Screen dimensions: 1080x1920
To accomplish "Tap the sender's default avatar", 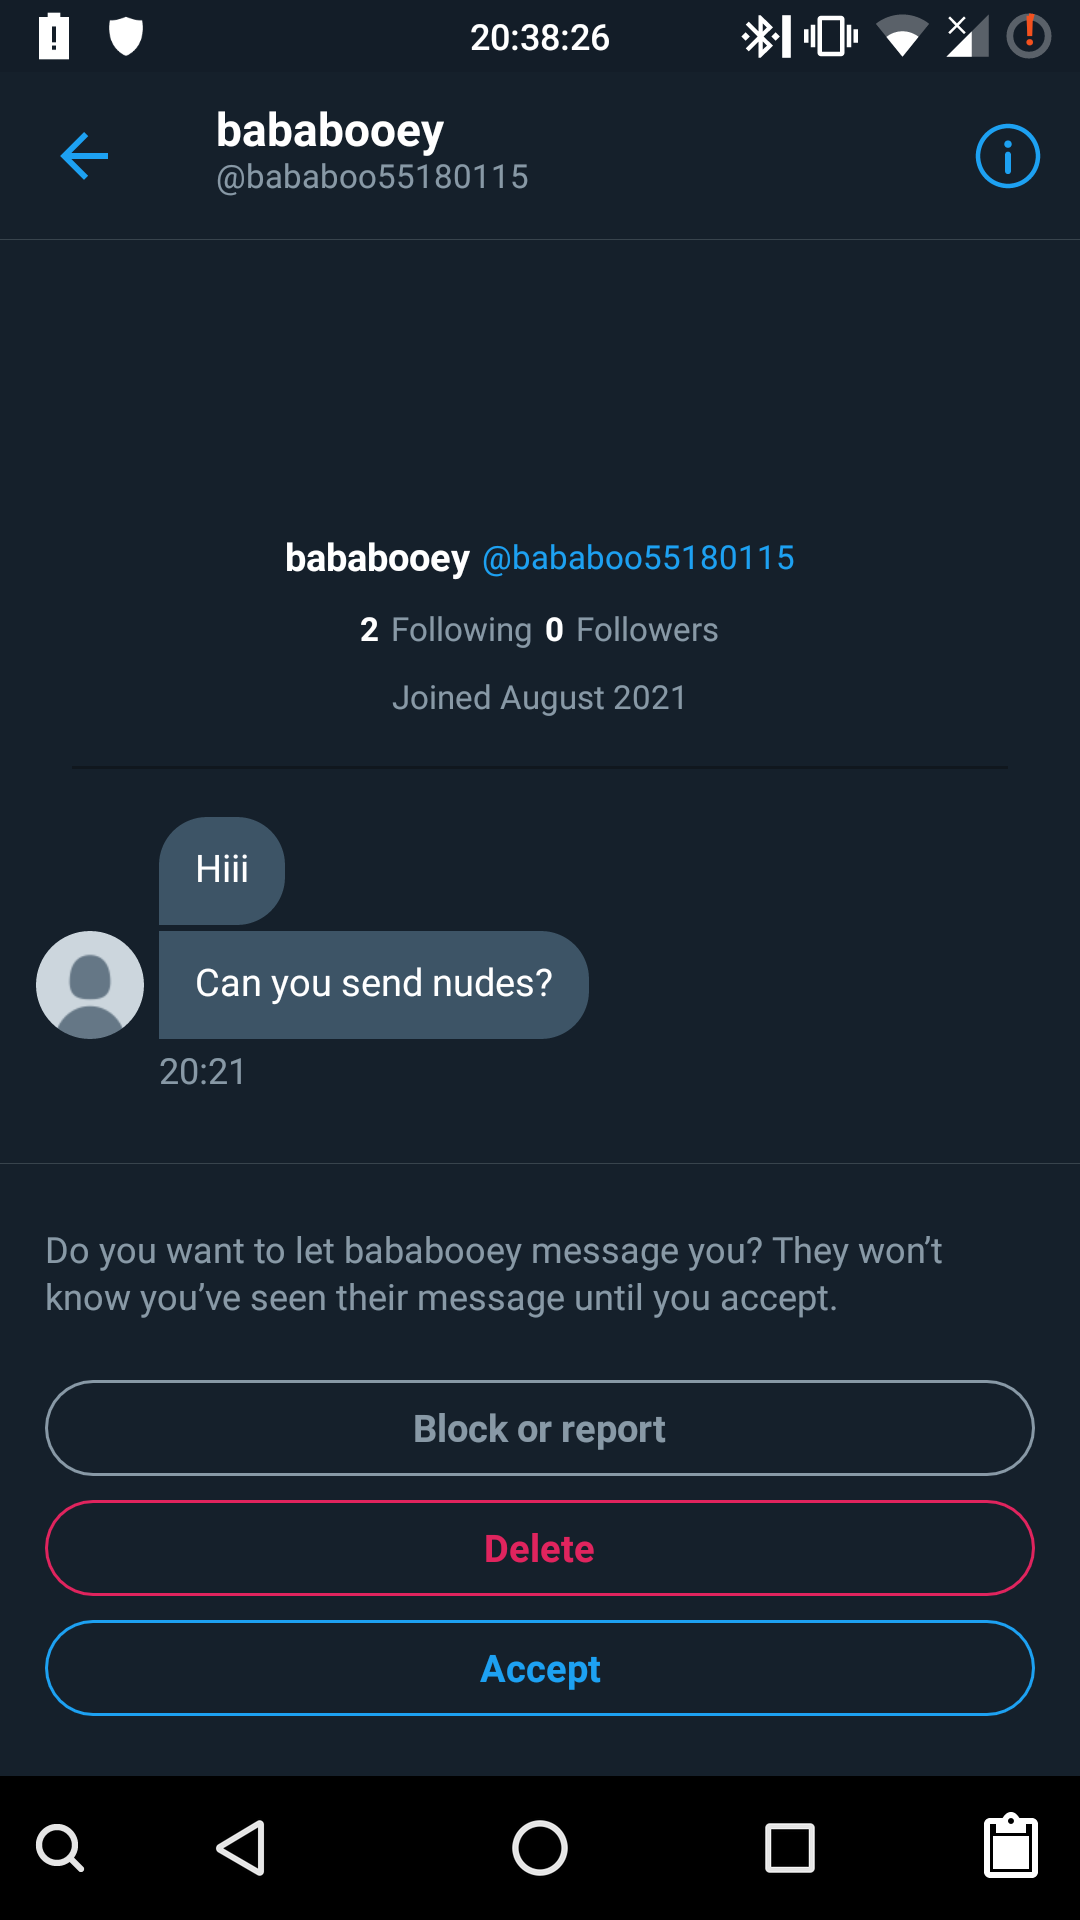I will point(90,985).
